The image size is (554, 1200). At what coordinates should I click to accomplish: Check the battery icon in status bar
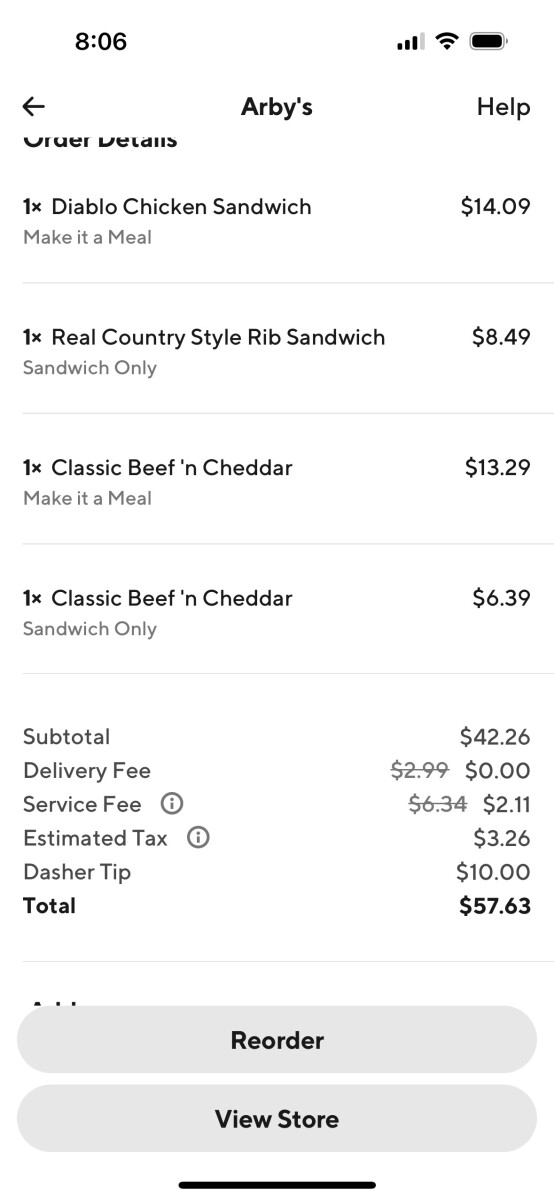point(490,42)
